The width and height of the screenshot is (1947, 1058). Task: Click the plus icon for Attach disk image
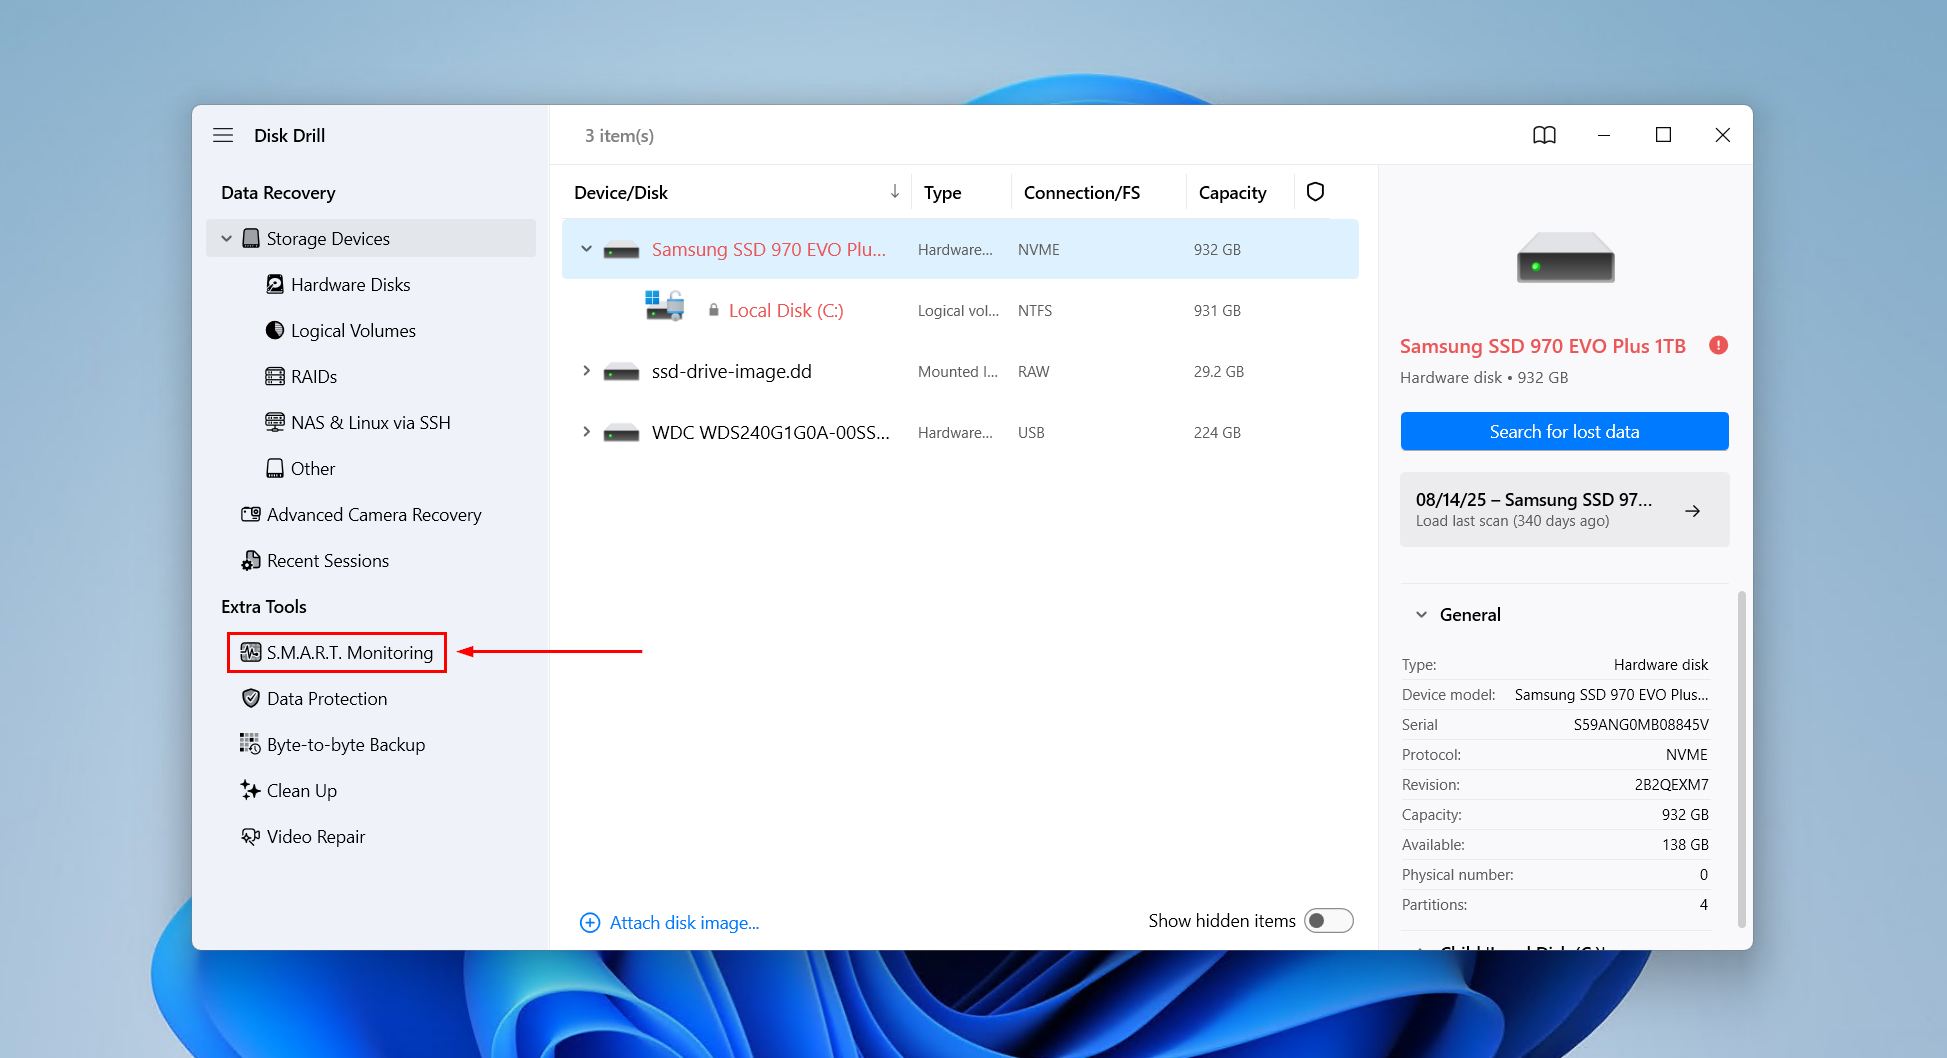click(x=590, y=922)
